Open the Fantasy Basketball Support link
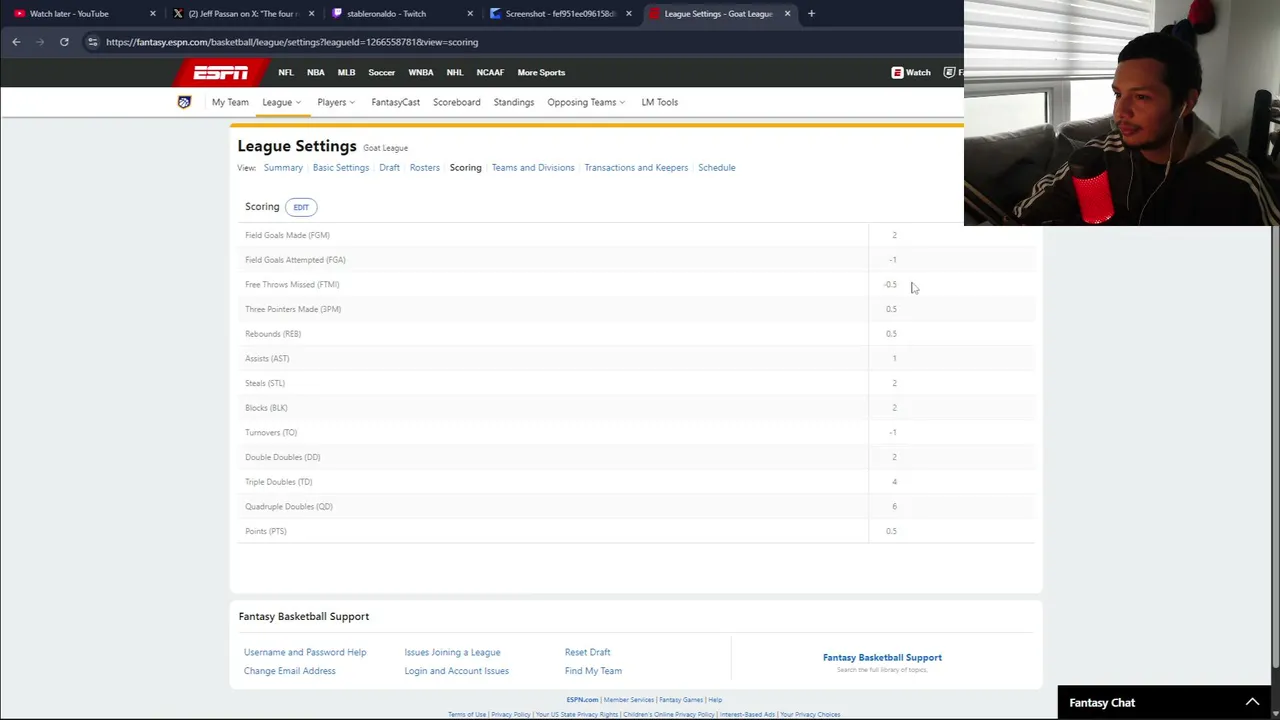This screenshot has width=1280, height=720. 882,657
